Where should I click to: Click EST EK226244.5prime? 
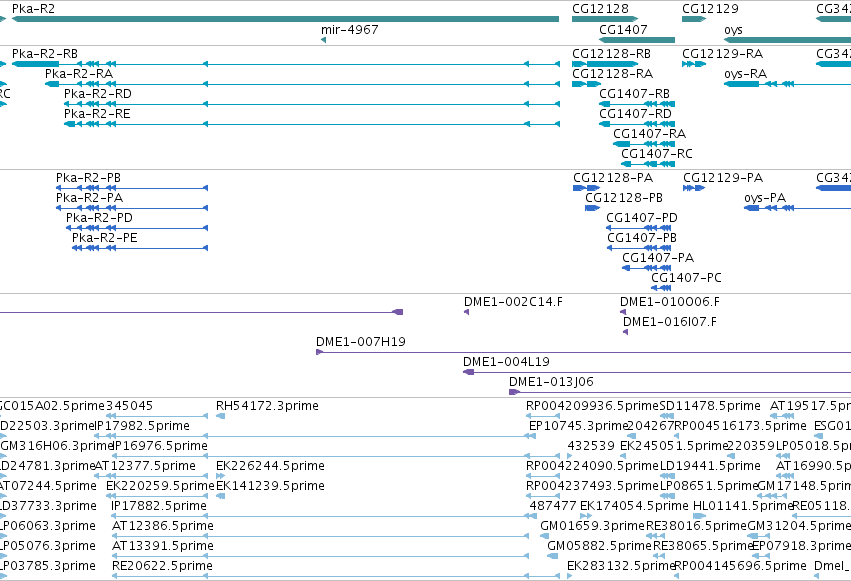270,467
